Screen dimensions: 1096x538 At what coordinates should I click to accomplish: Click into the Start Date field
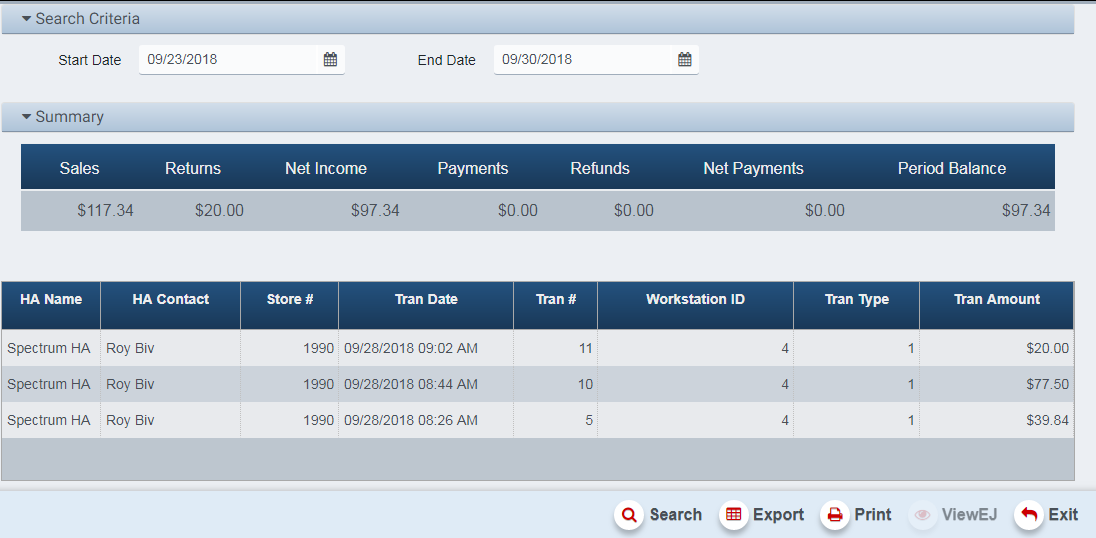tap(230, 60)
